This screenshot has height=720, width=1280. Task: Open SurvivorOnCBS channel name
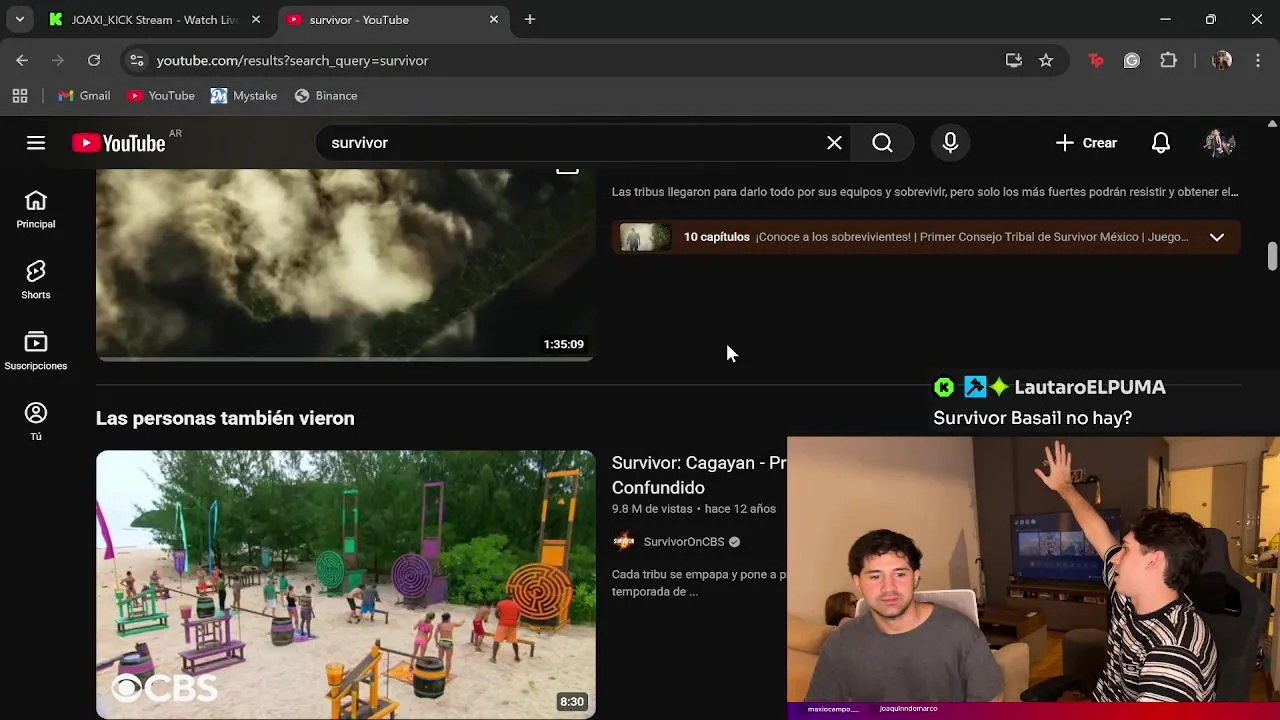[684, 542]
